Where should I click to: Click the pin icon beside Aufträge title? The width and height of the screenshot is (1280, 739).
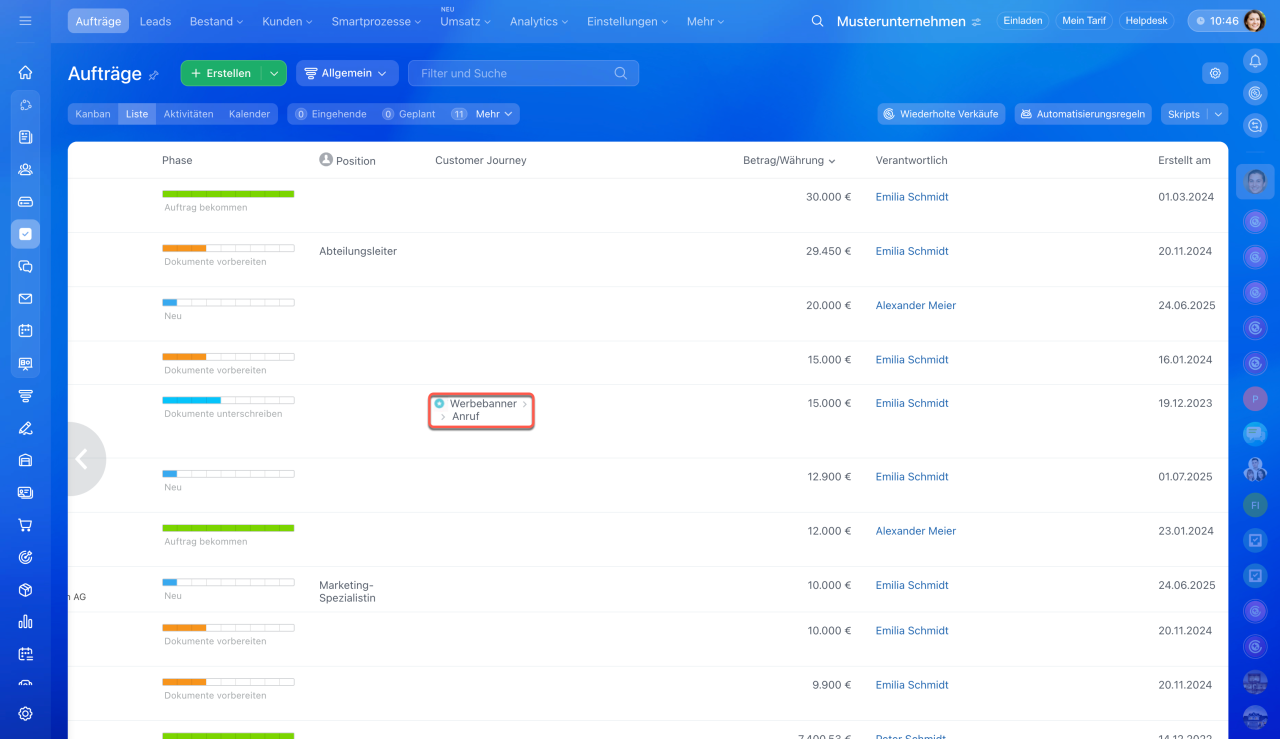coord(154,75)
